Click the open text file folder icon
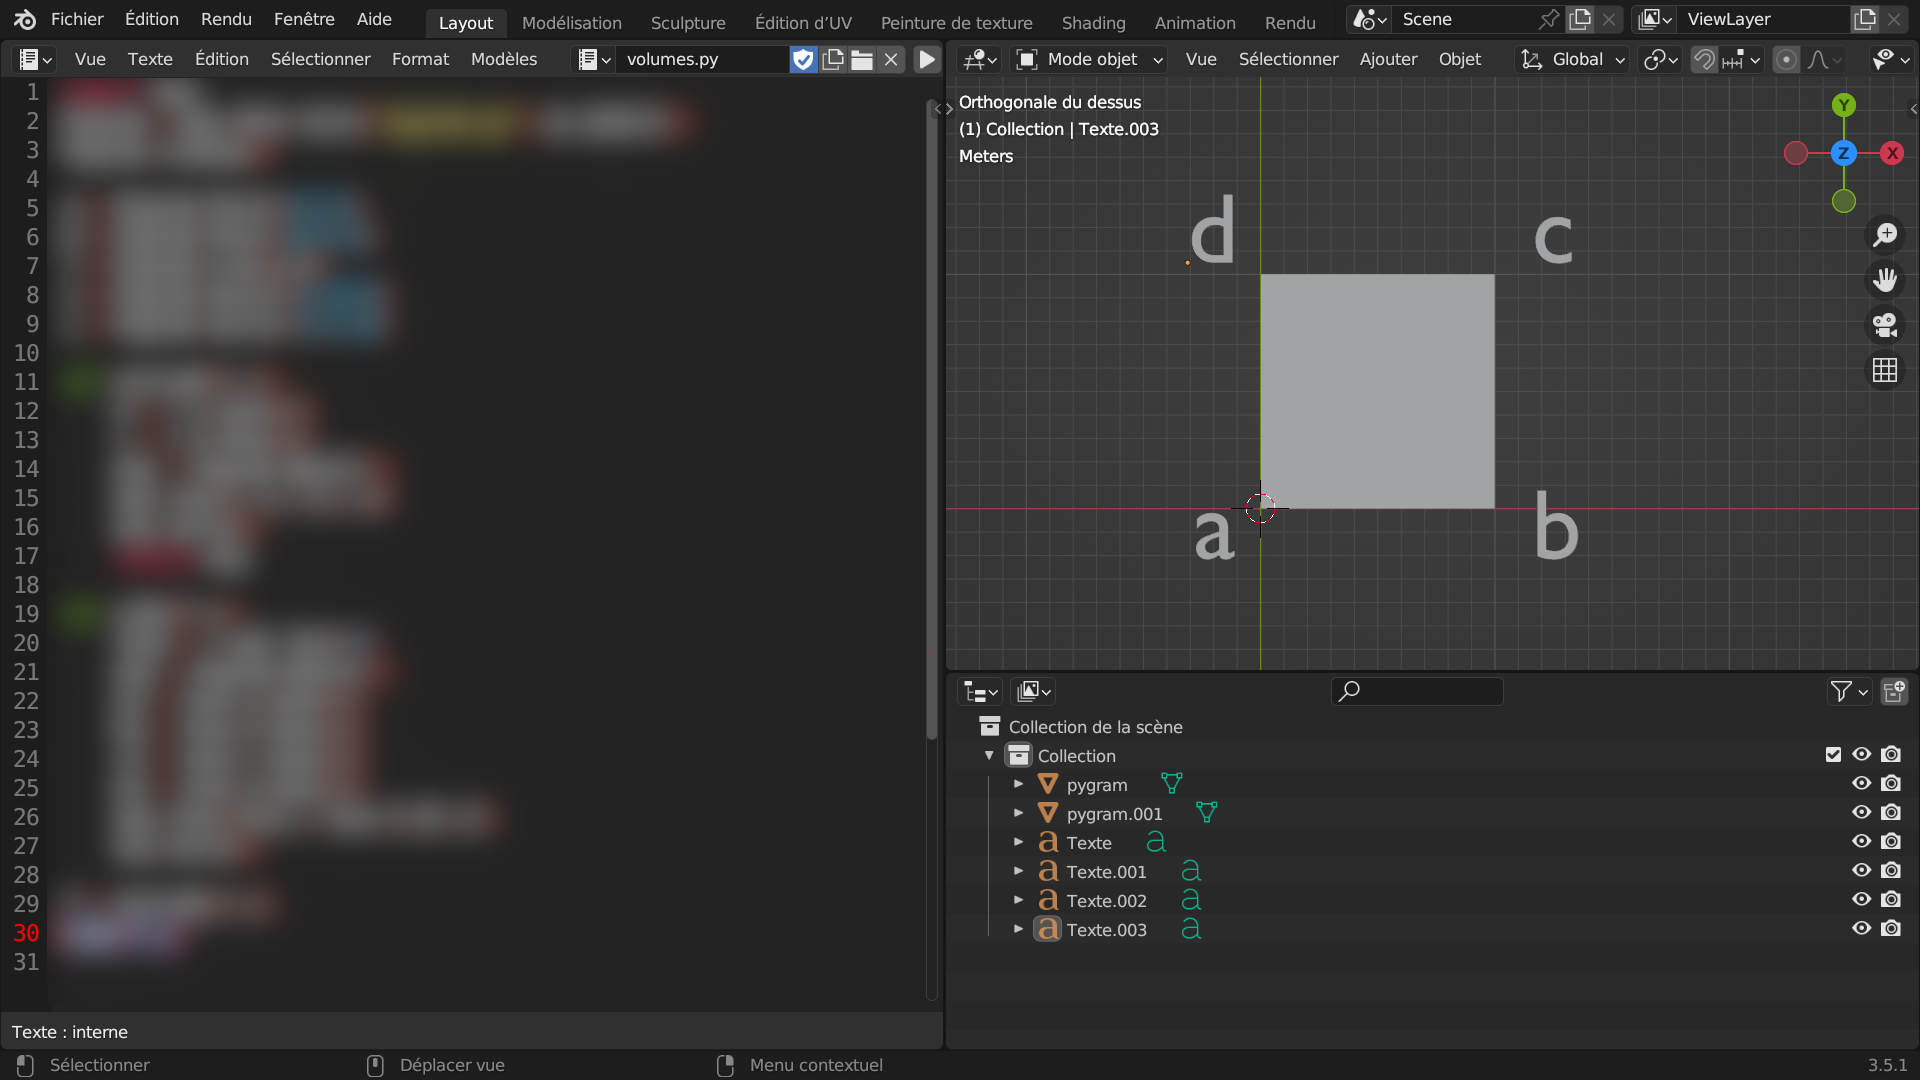 [862, 60]
